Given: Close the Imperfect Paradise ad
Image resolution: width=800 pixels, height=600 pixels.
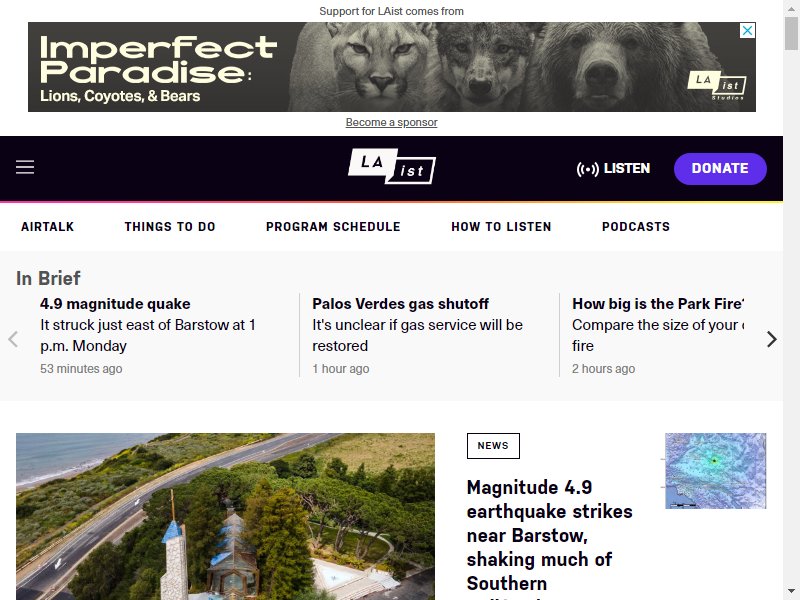Looking at the screenshot, I should (x=747, y=31).
